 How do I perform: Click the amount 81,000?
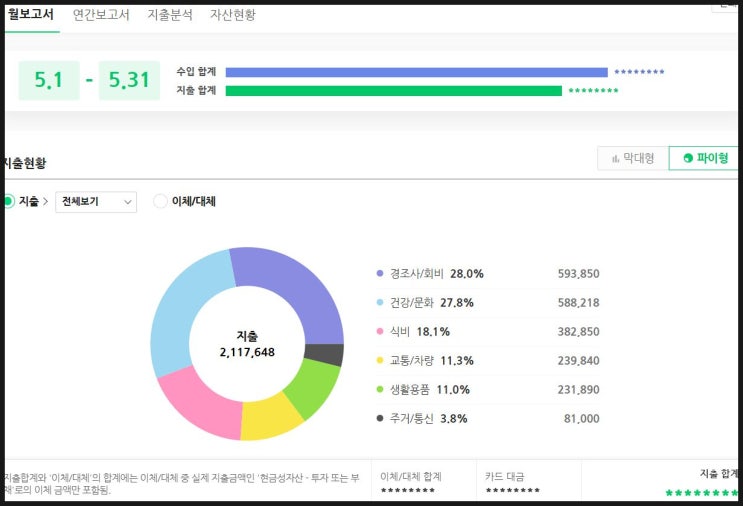coord(582,418)
